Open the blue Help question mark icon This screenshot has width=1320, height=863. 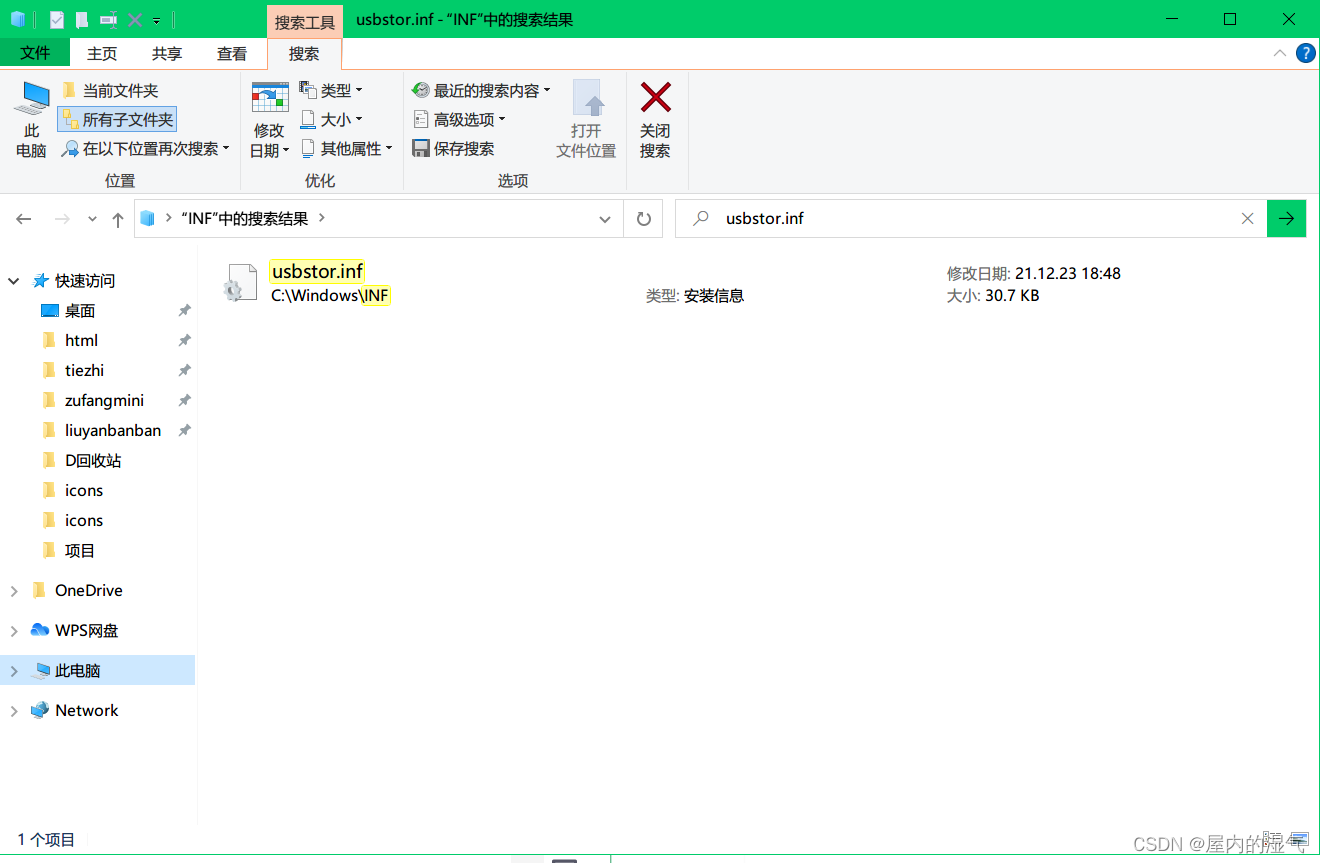click(1305, 53)
